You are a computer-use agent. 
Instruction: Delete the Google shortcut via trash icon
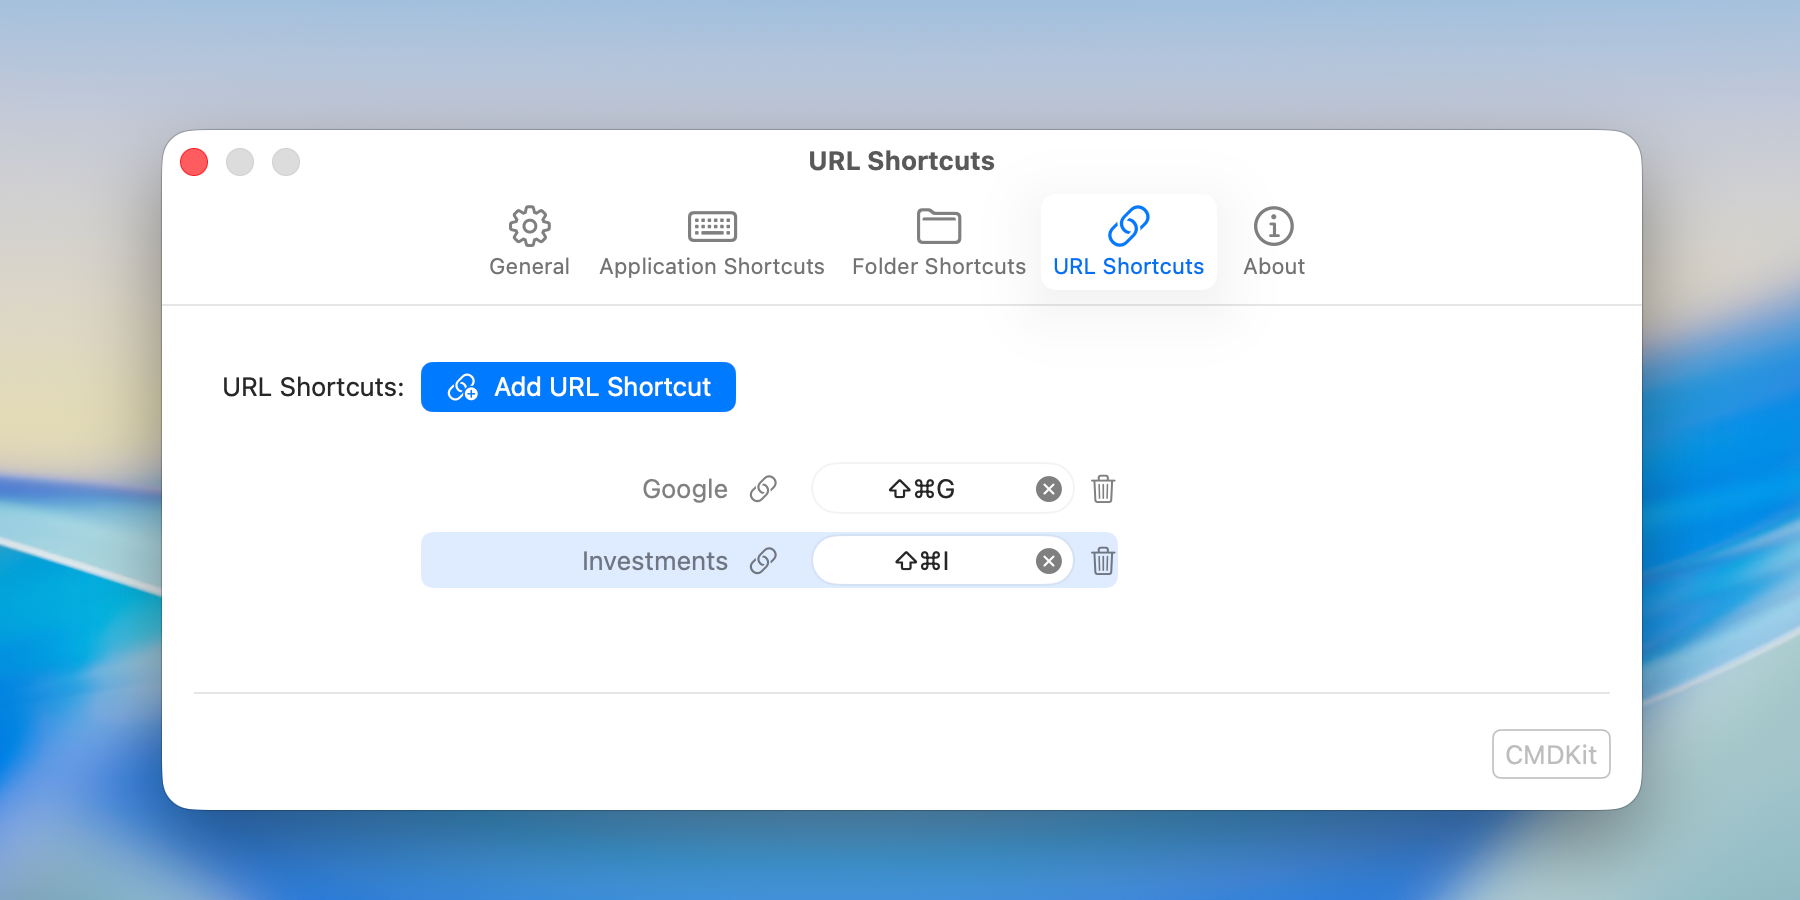pyautogui.click(x=1103, y=489)
